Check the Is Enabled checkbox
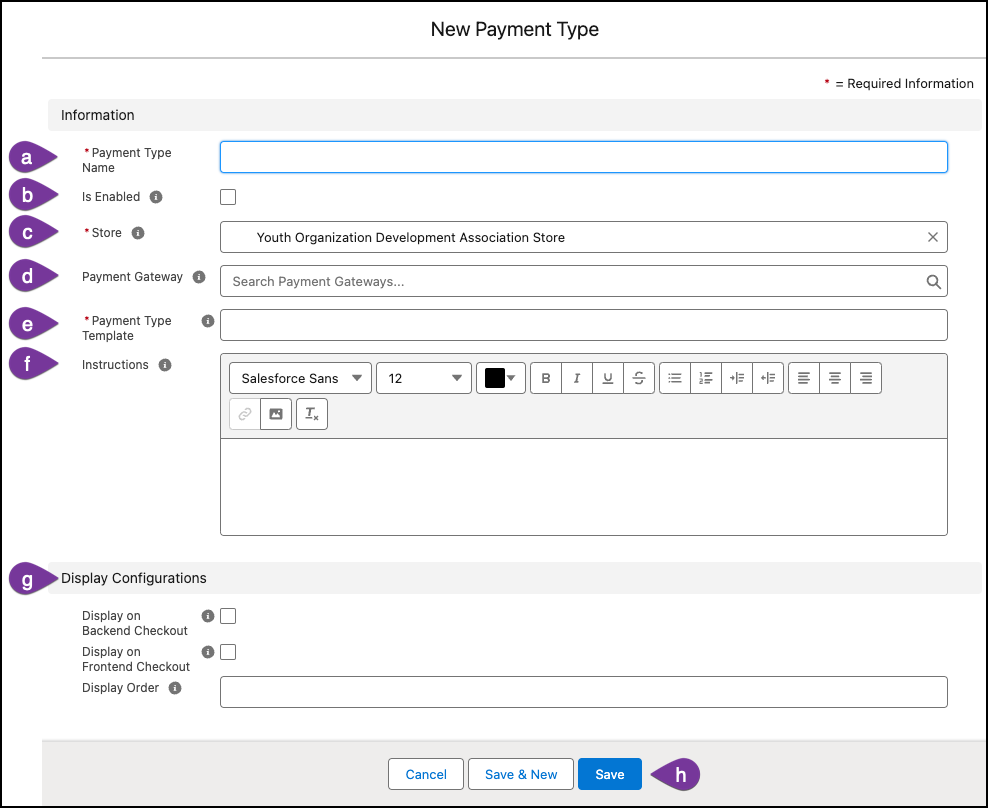The image size is (988, 808). [x=227, y=196]
